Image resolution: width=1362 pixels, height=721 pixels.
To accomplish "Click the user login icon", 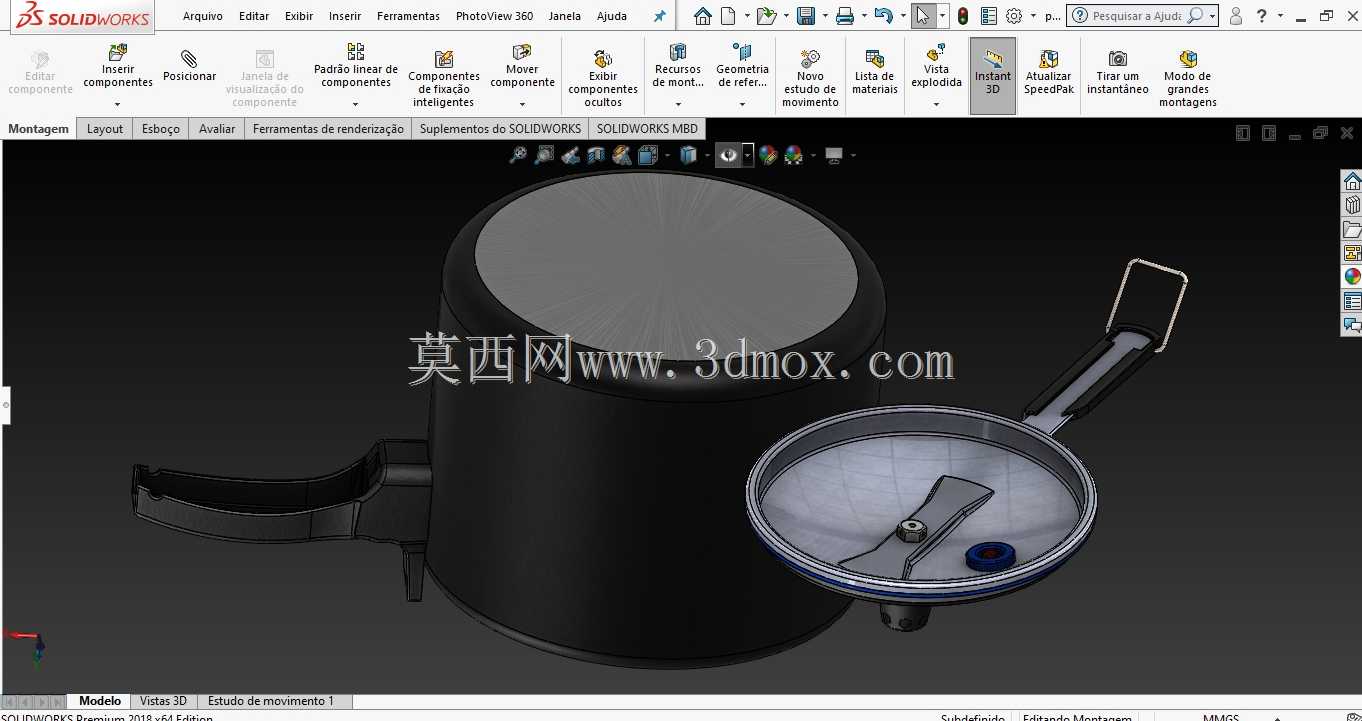I will [x=1236, y=16].
